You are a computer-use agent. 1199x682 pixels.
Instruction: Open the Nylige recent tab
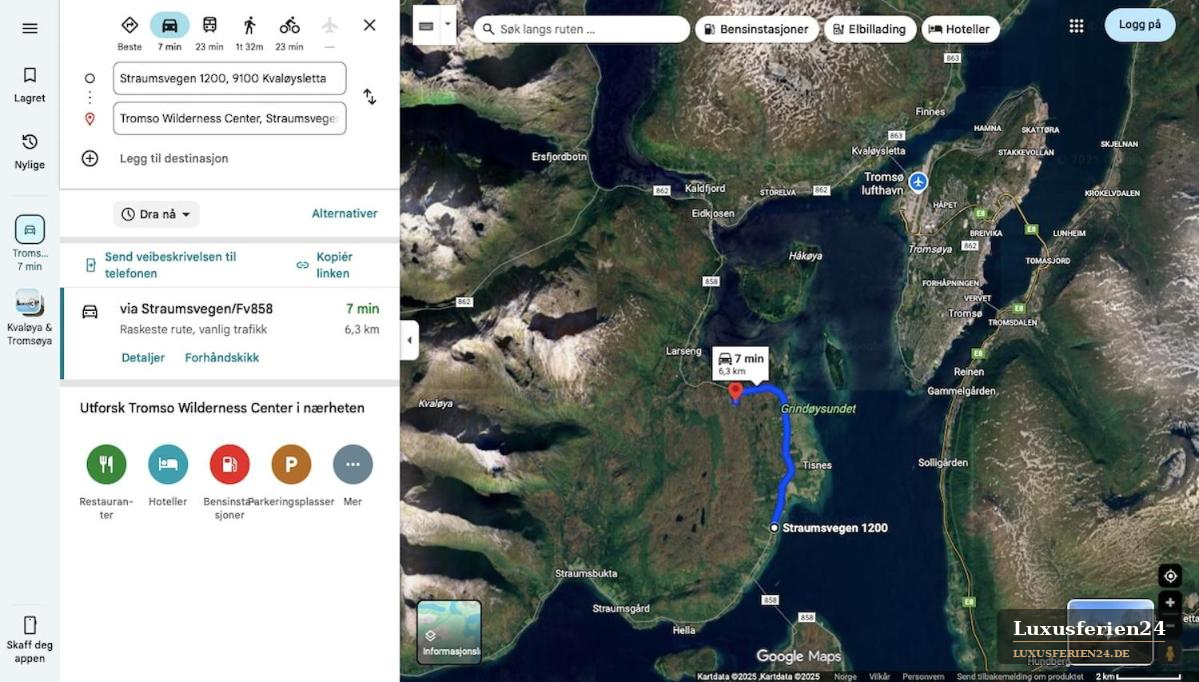(30, 151)
